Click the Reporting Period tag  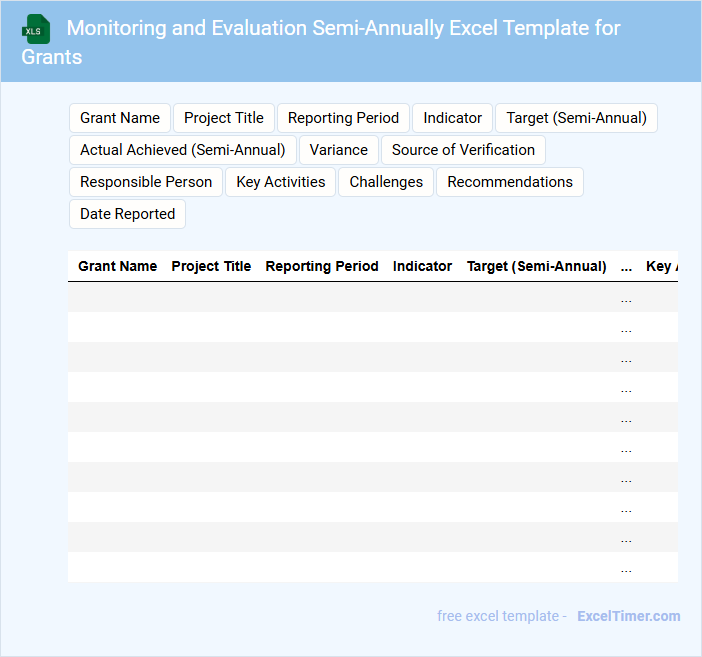coord(343,118)
